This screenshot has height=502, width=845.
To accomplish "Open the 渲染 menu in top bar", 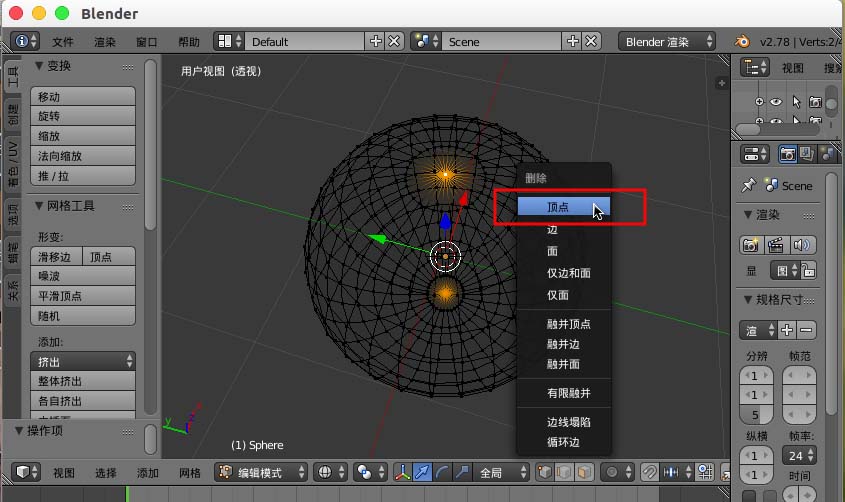I will pyautogui.click(x=105, y=41).
